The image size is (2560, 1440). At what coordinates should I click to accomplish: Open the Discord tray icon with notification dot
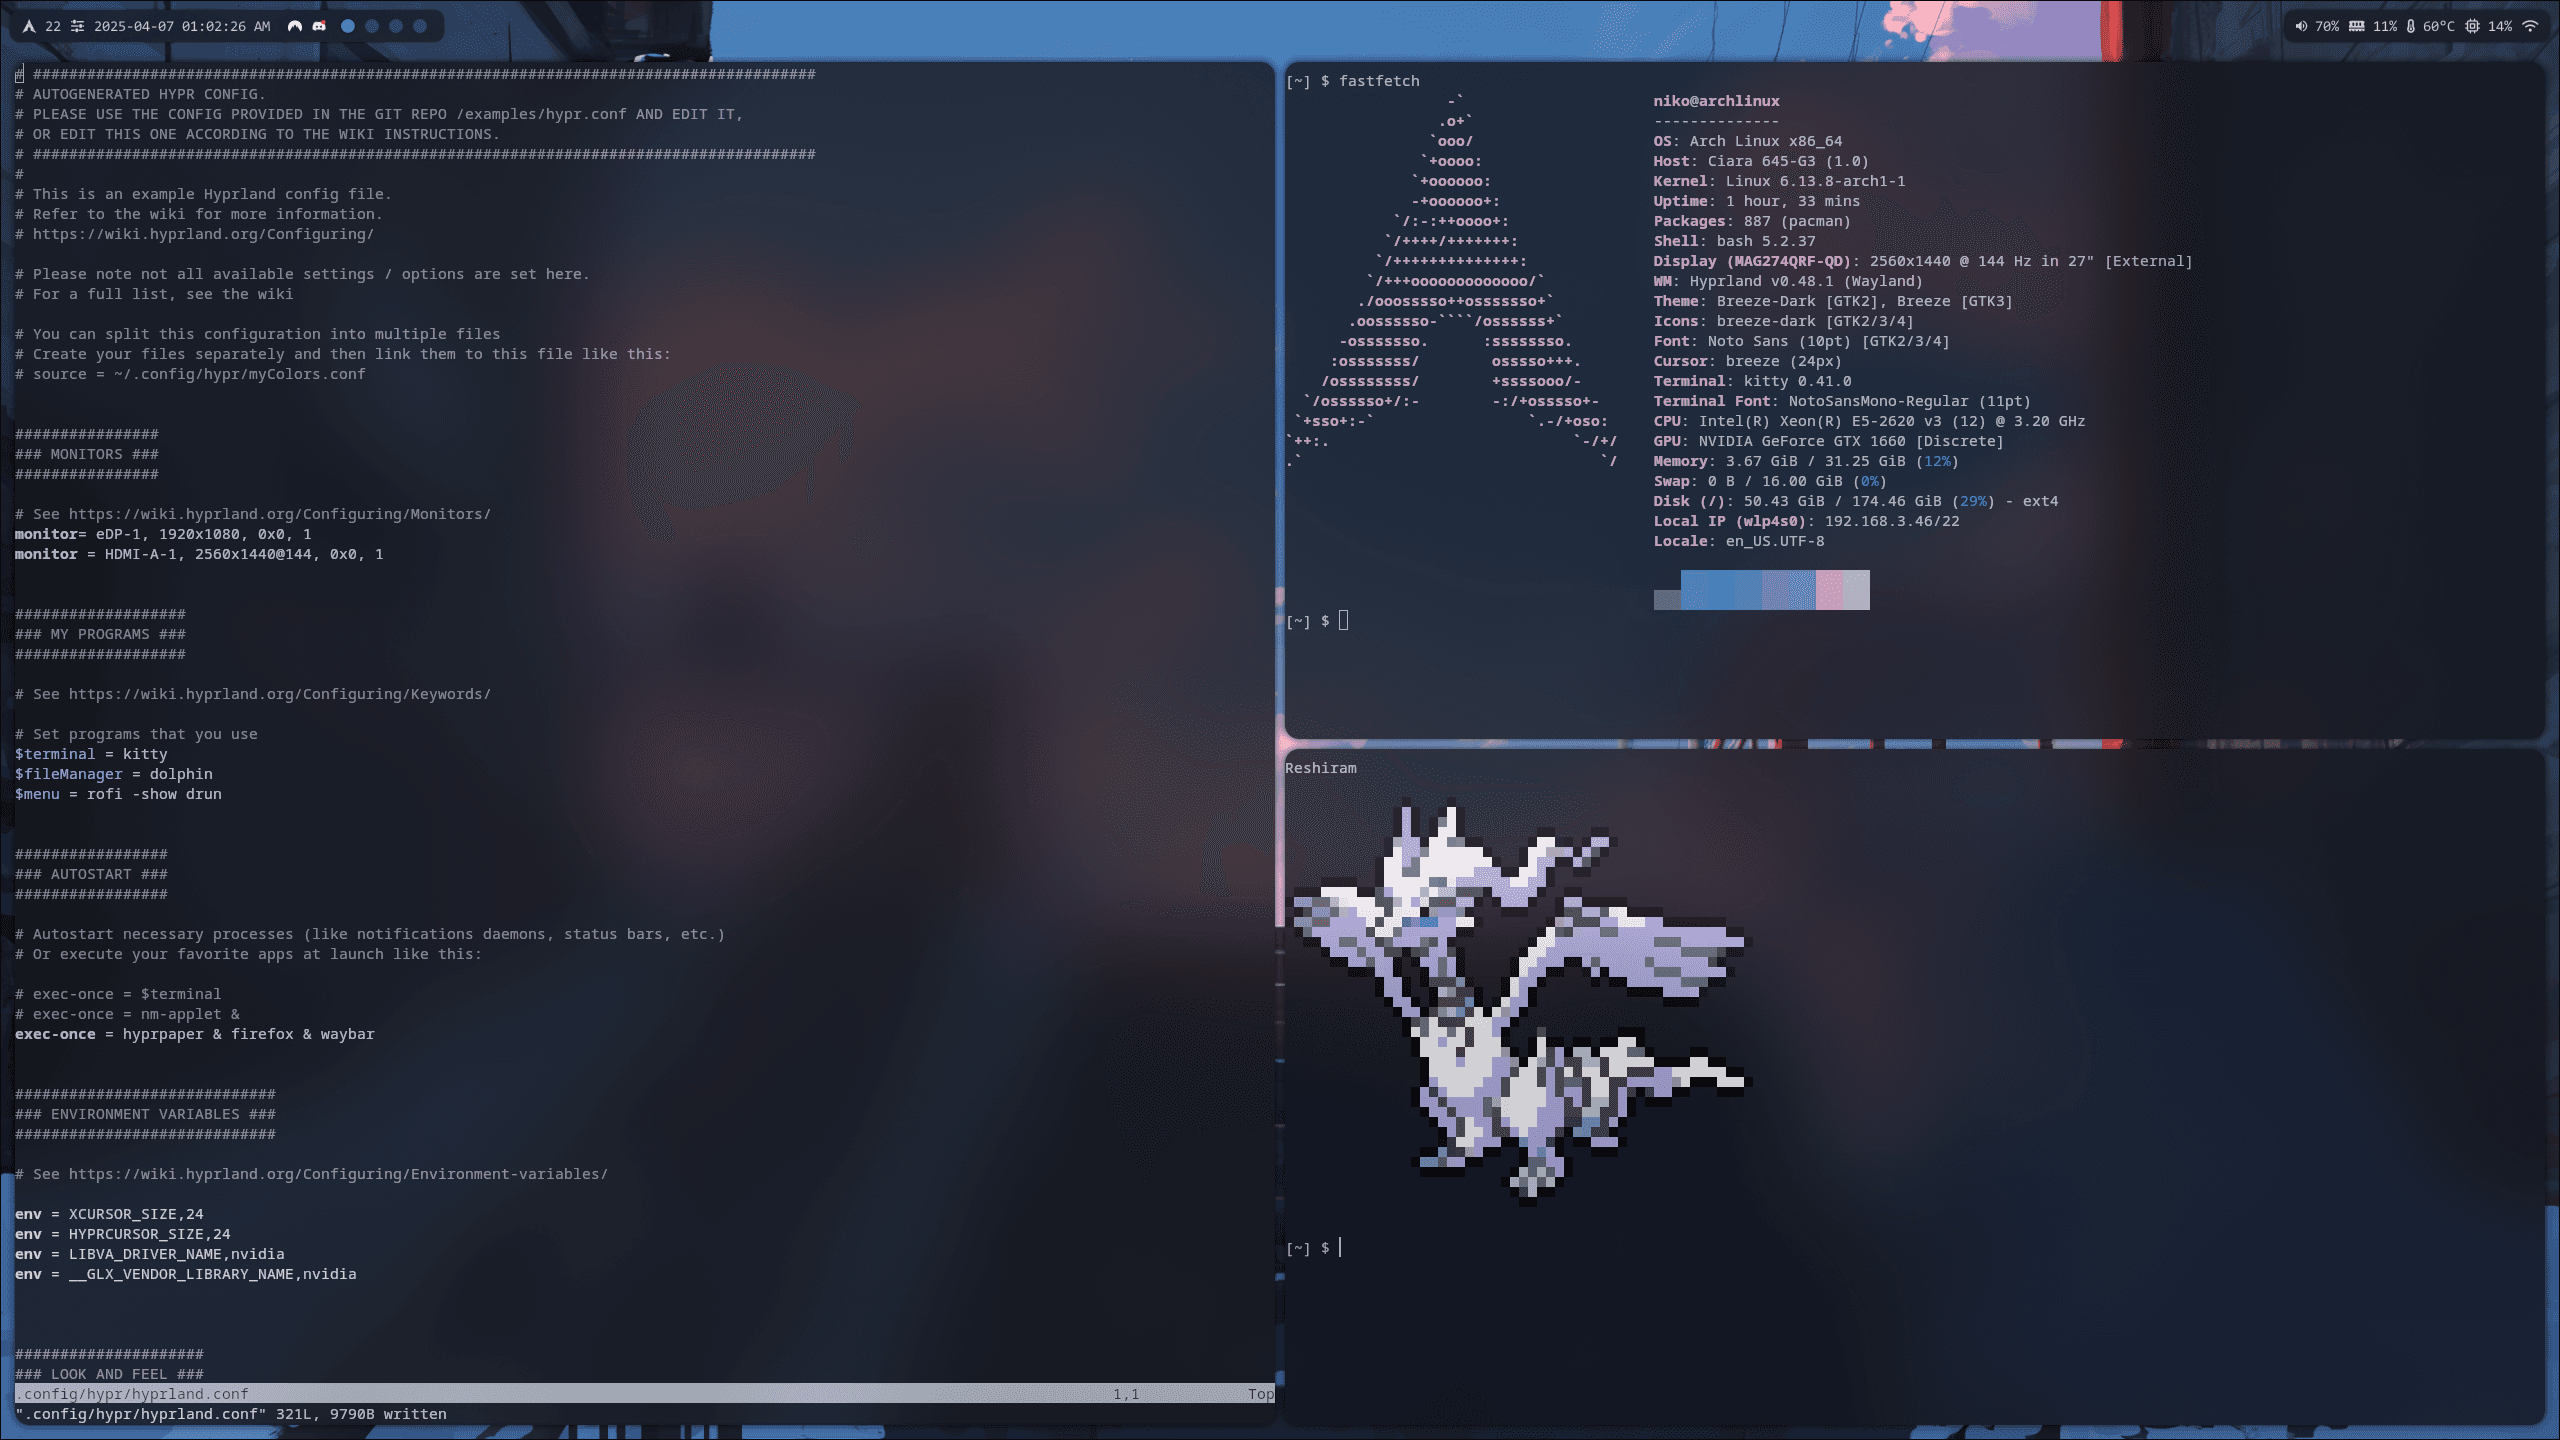319,27
